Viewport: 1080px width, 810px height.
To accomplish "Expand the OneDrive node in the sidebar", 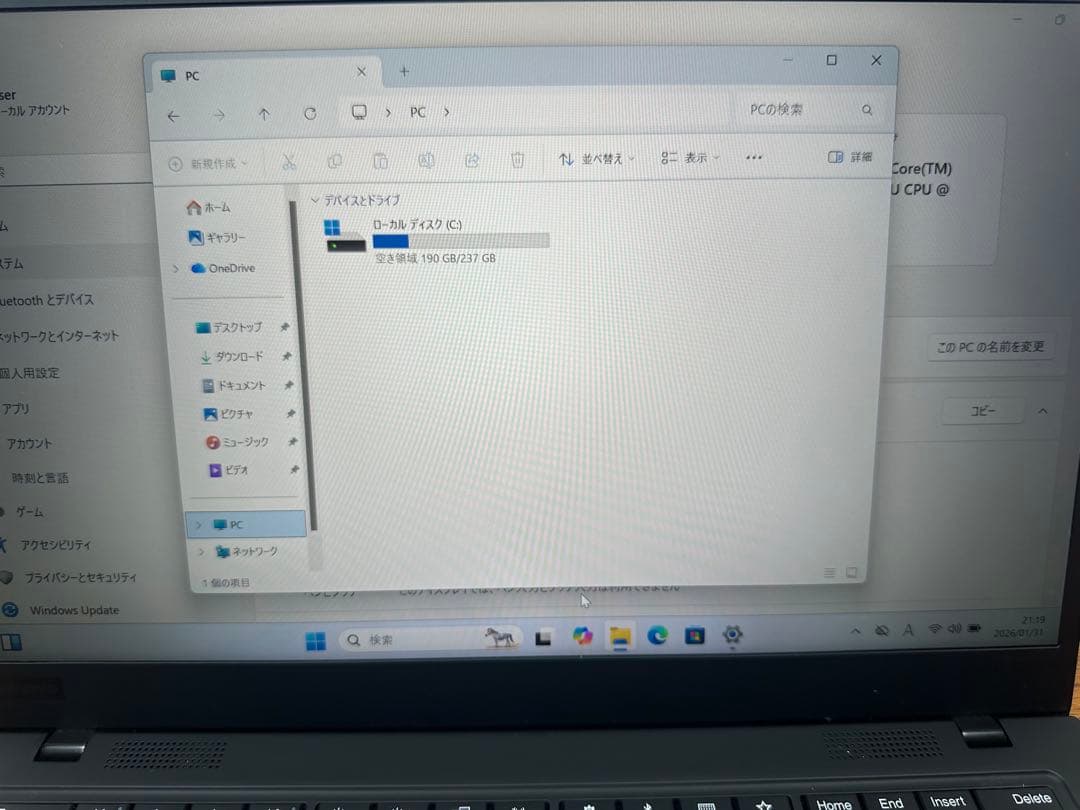I will pyautogui.click(x=176, y=268).
